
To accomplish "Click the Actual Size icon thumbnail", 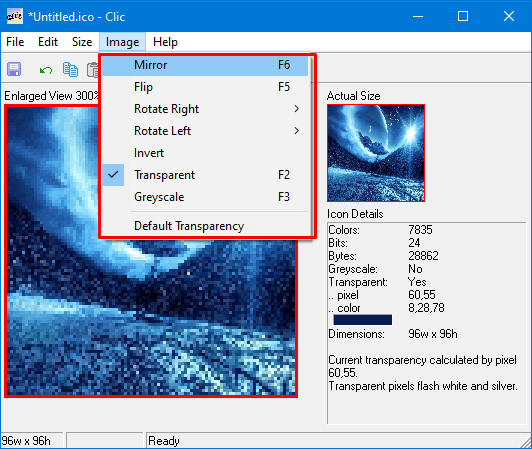I will click(376, 153).
